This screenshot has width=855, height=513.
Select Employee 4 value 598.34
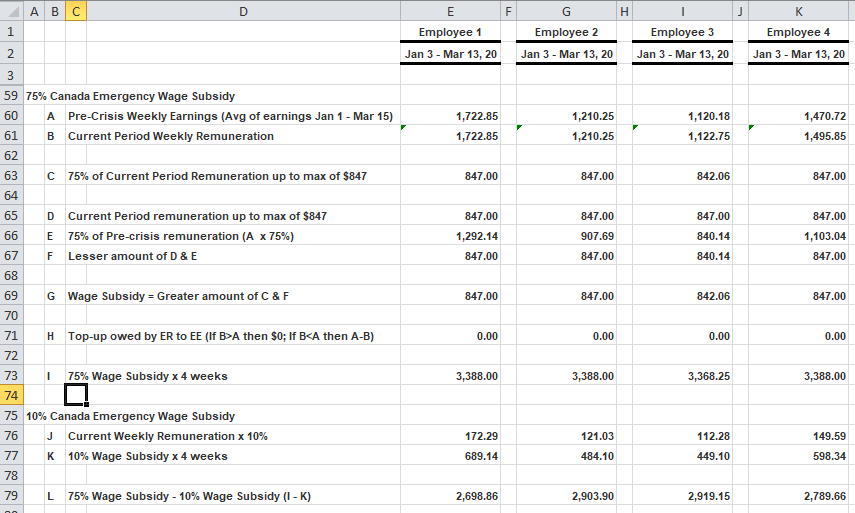pyautogui.click(x=798, y=456)
